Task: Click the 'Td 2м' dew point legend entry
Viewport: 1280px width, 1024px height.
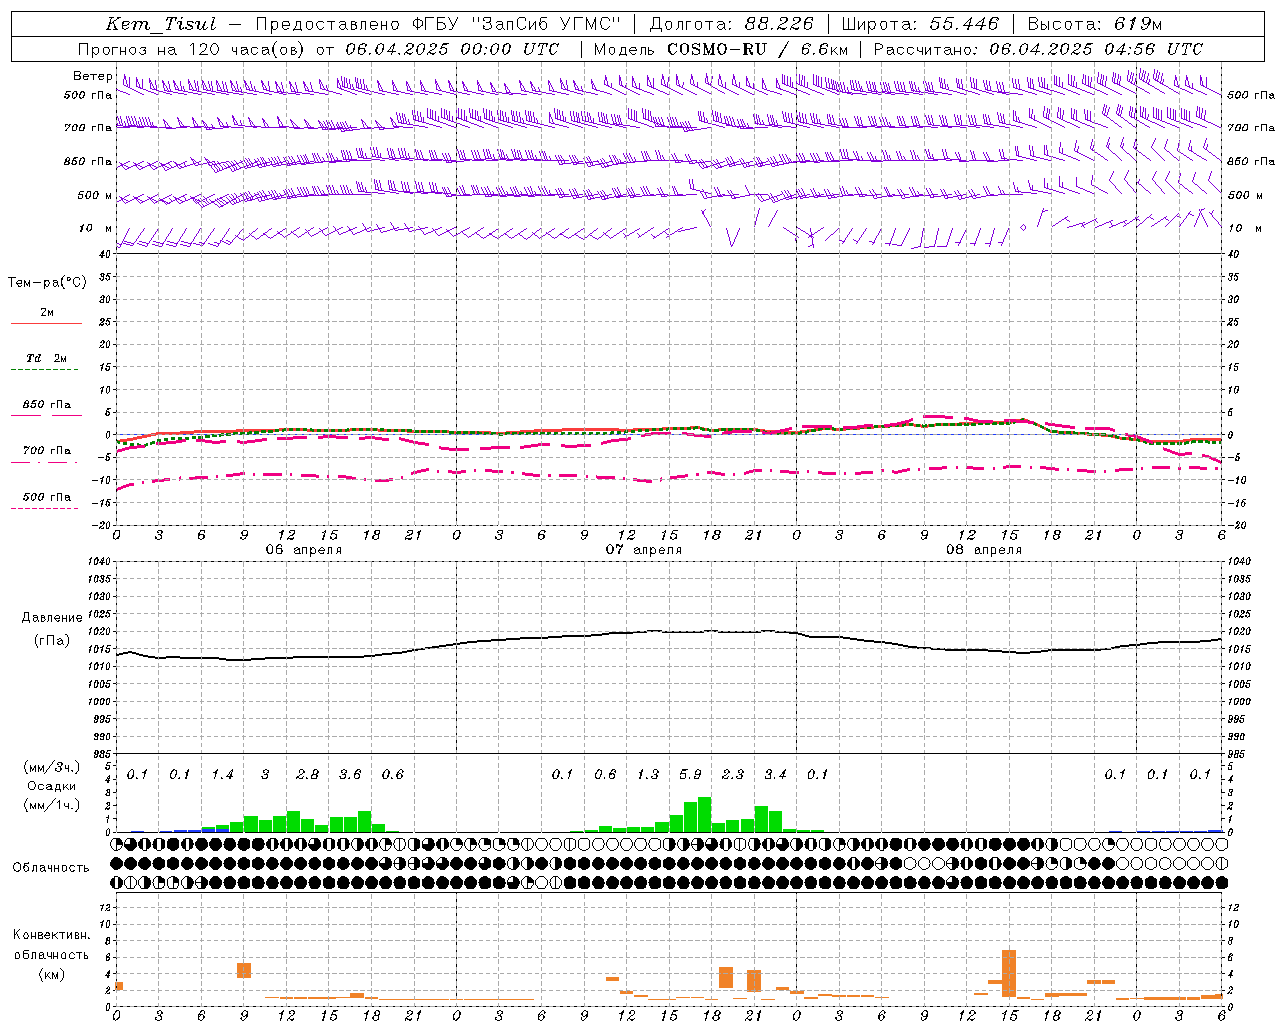Action: point(47,358)
